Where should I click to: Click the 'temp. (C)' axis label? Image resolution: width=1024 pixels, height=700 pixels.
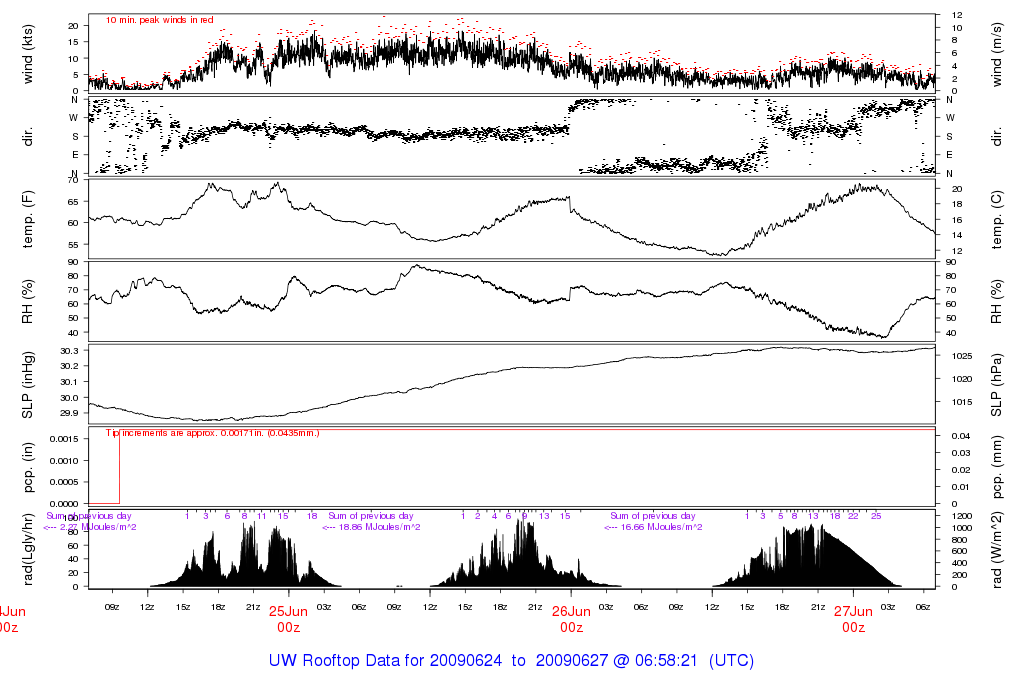pyautogui.click(x=996, y=219)
